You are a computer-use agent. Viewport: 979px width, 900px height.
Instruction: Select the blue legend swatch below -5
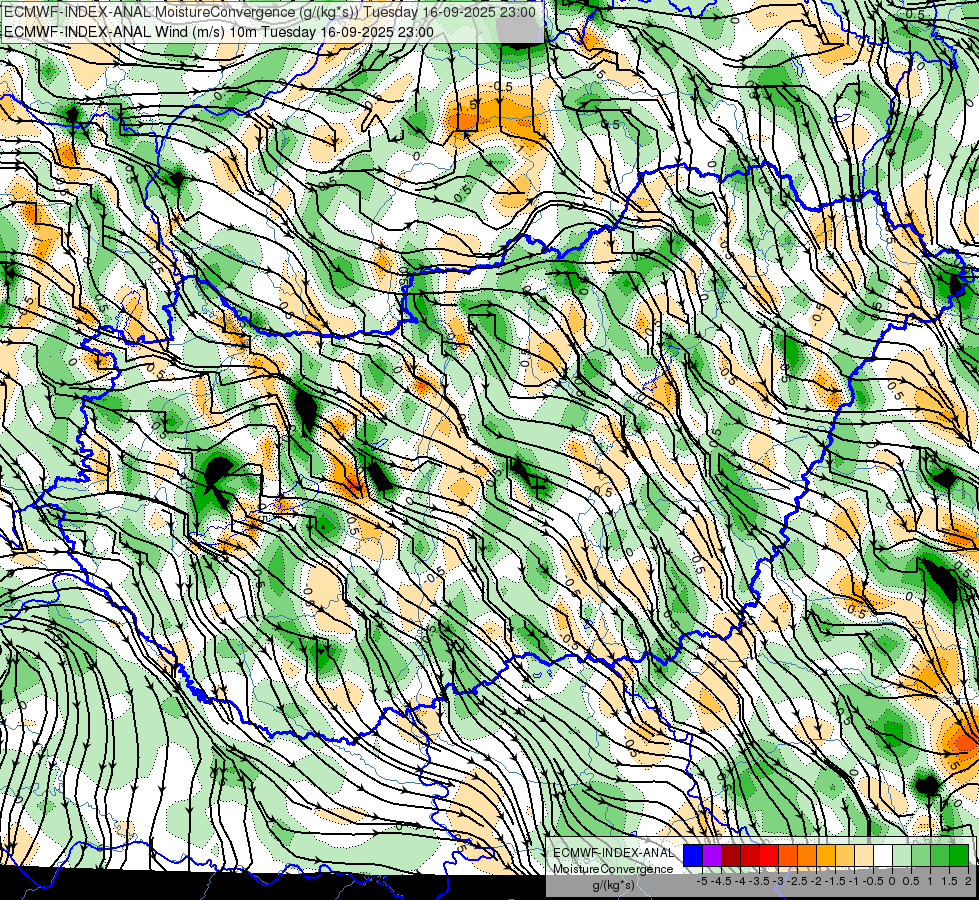coord(693,856)
